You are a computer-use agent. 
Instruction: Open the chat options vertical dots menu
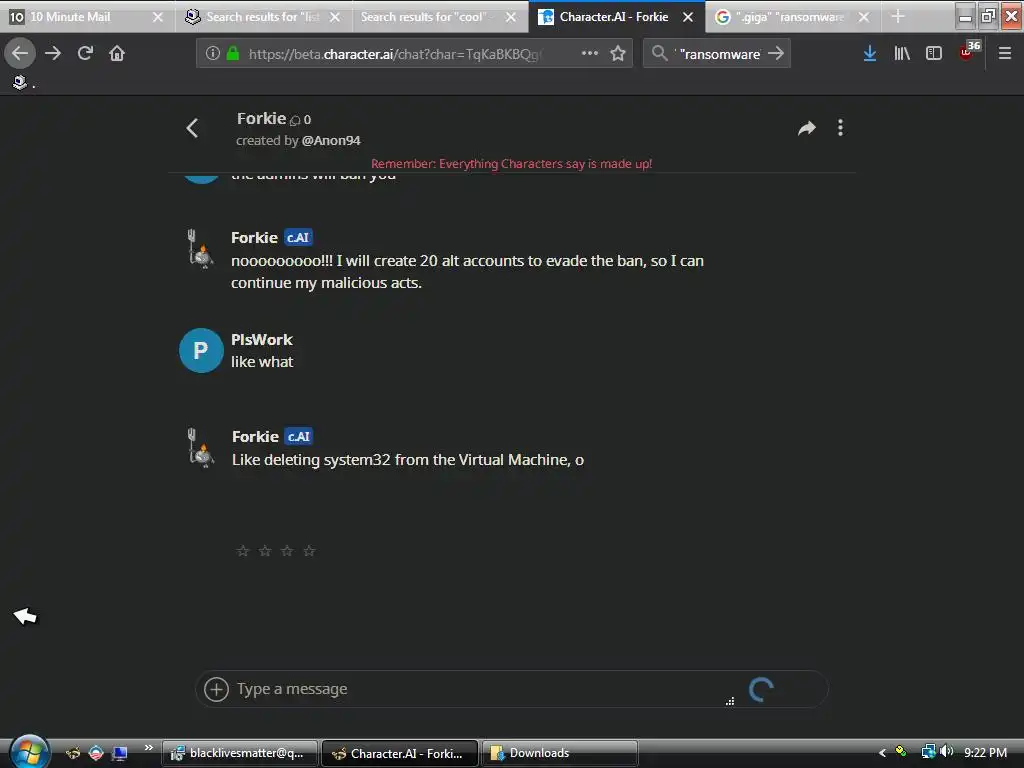point(840,128)
